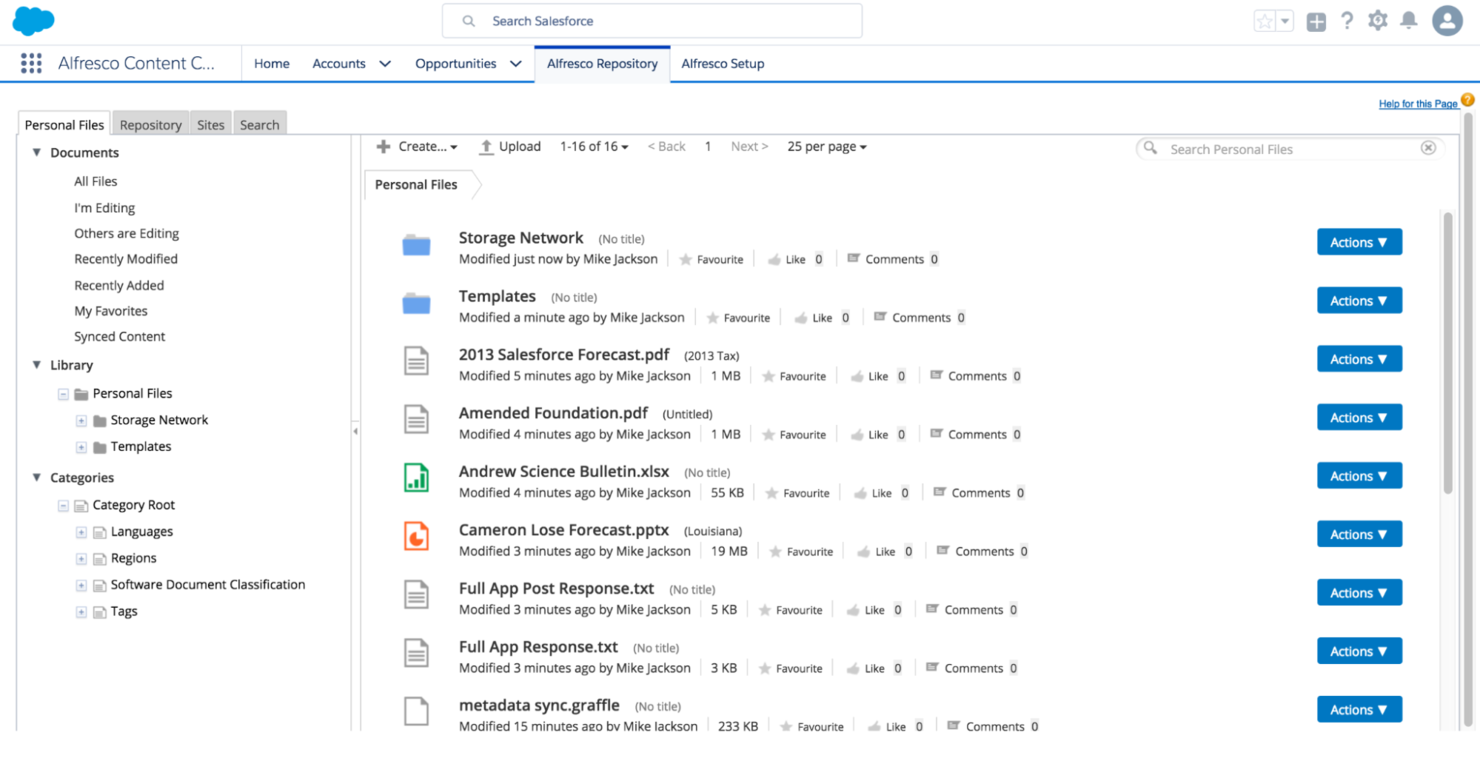Image resolution: width=1480 pixels, height=761 pixels.
Task: Collapse the left panel via splitter arrow
Action: 356,431
